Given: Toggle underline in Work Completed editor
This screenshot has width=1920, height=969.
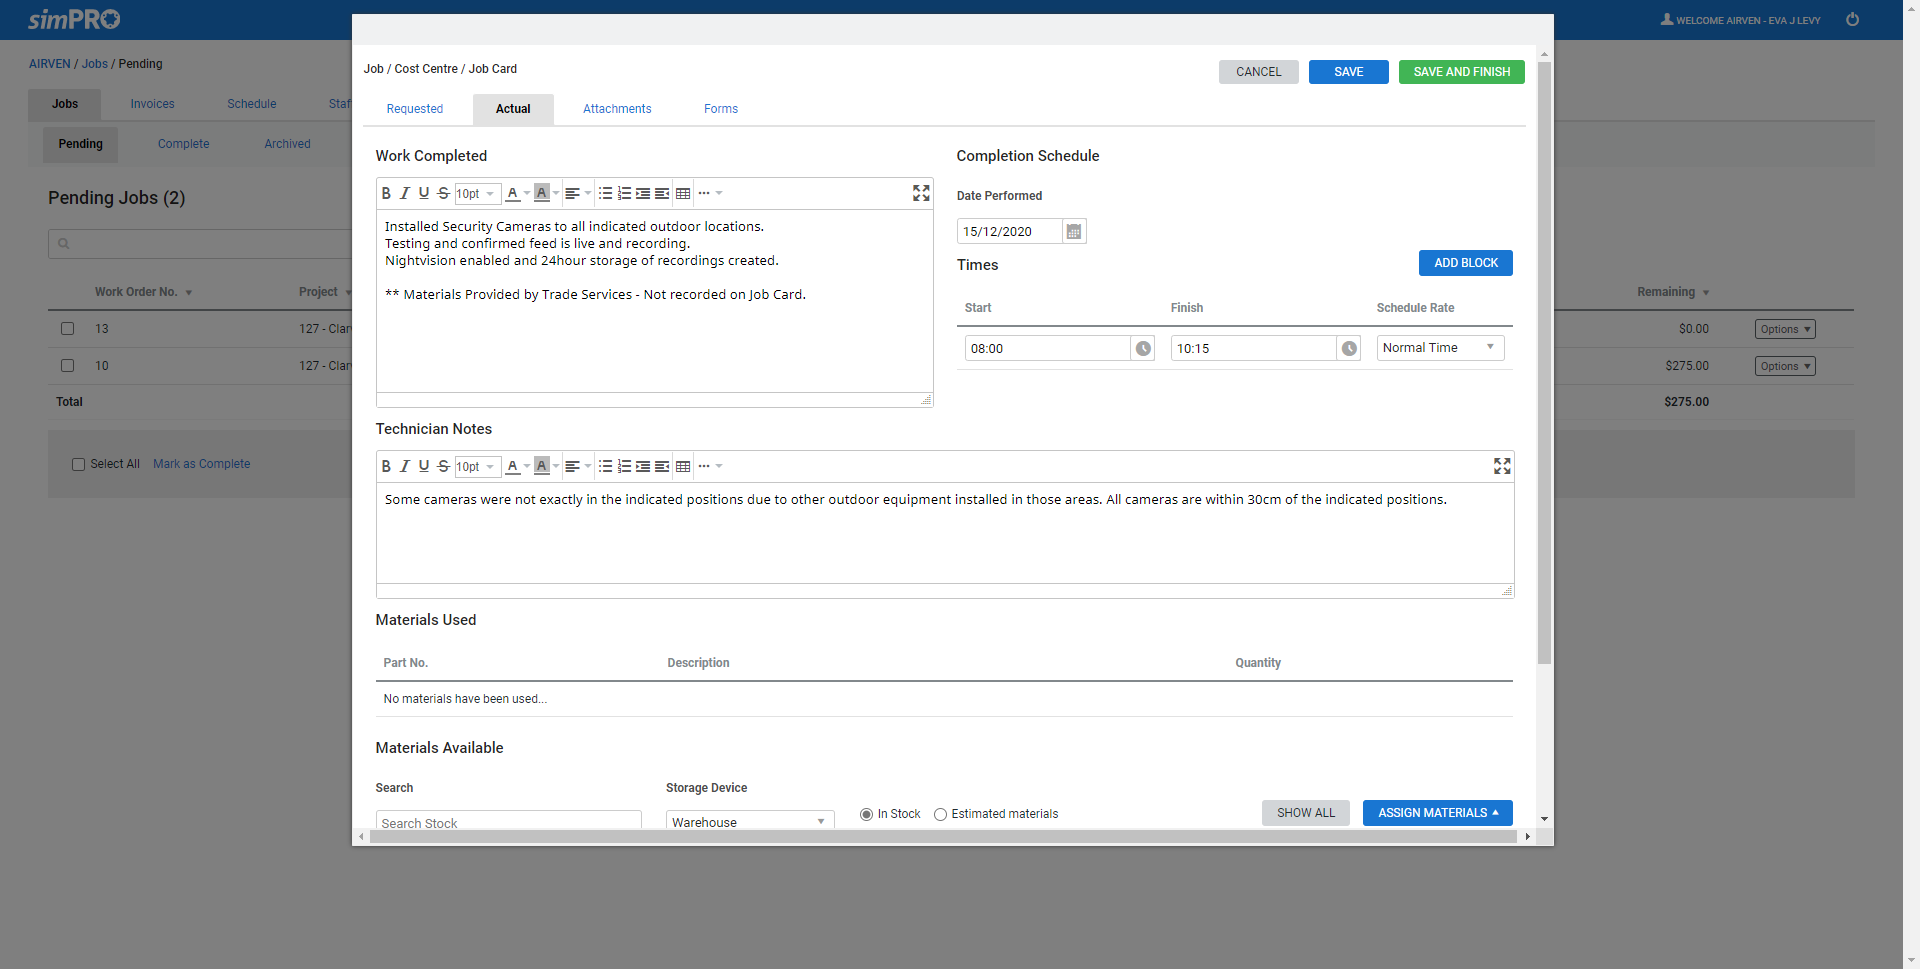Looking at the screenshot, I should pos(424,193).
